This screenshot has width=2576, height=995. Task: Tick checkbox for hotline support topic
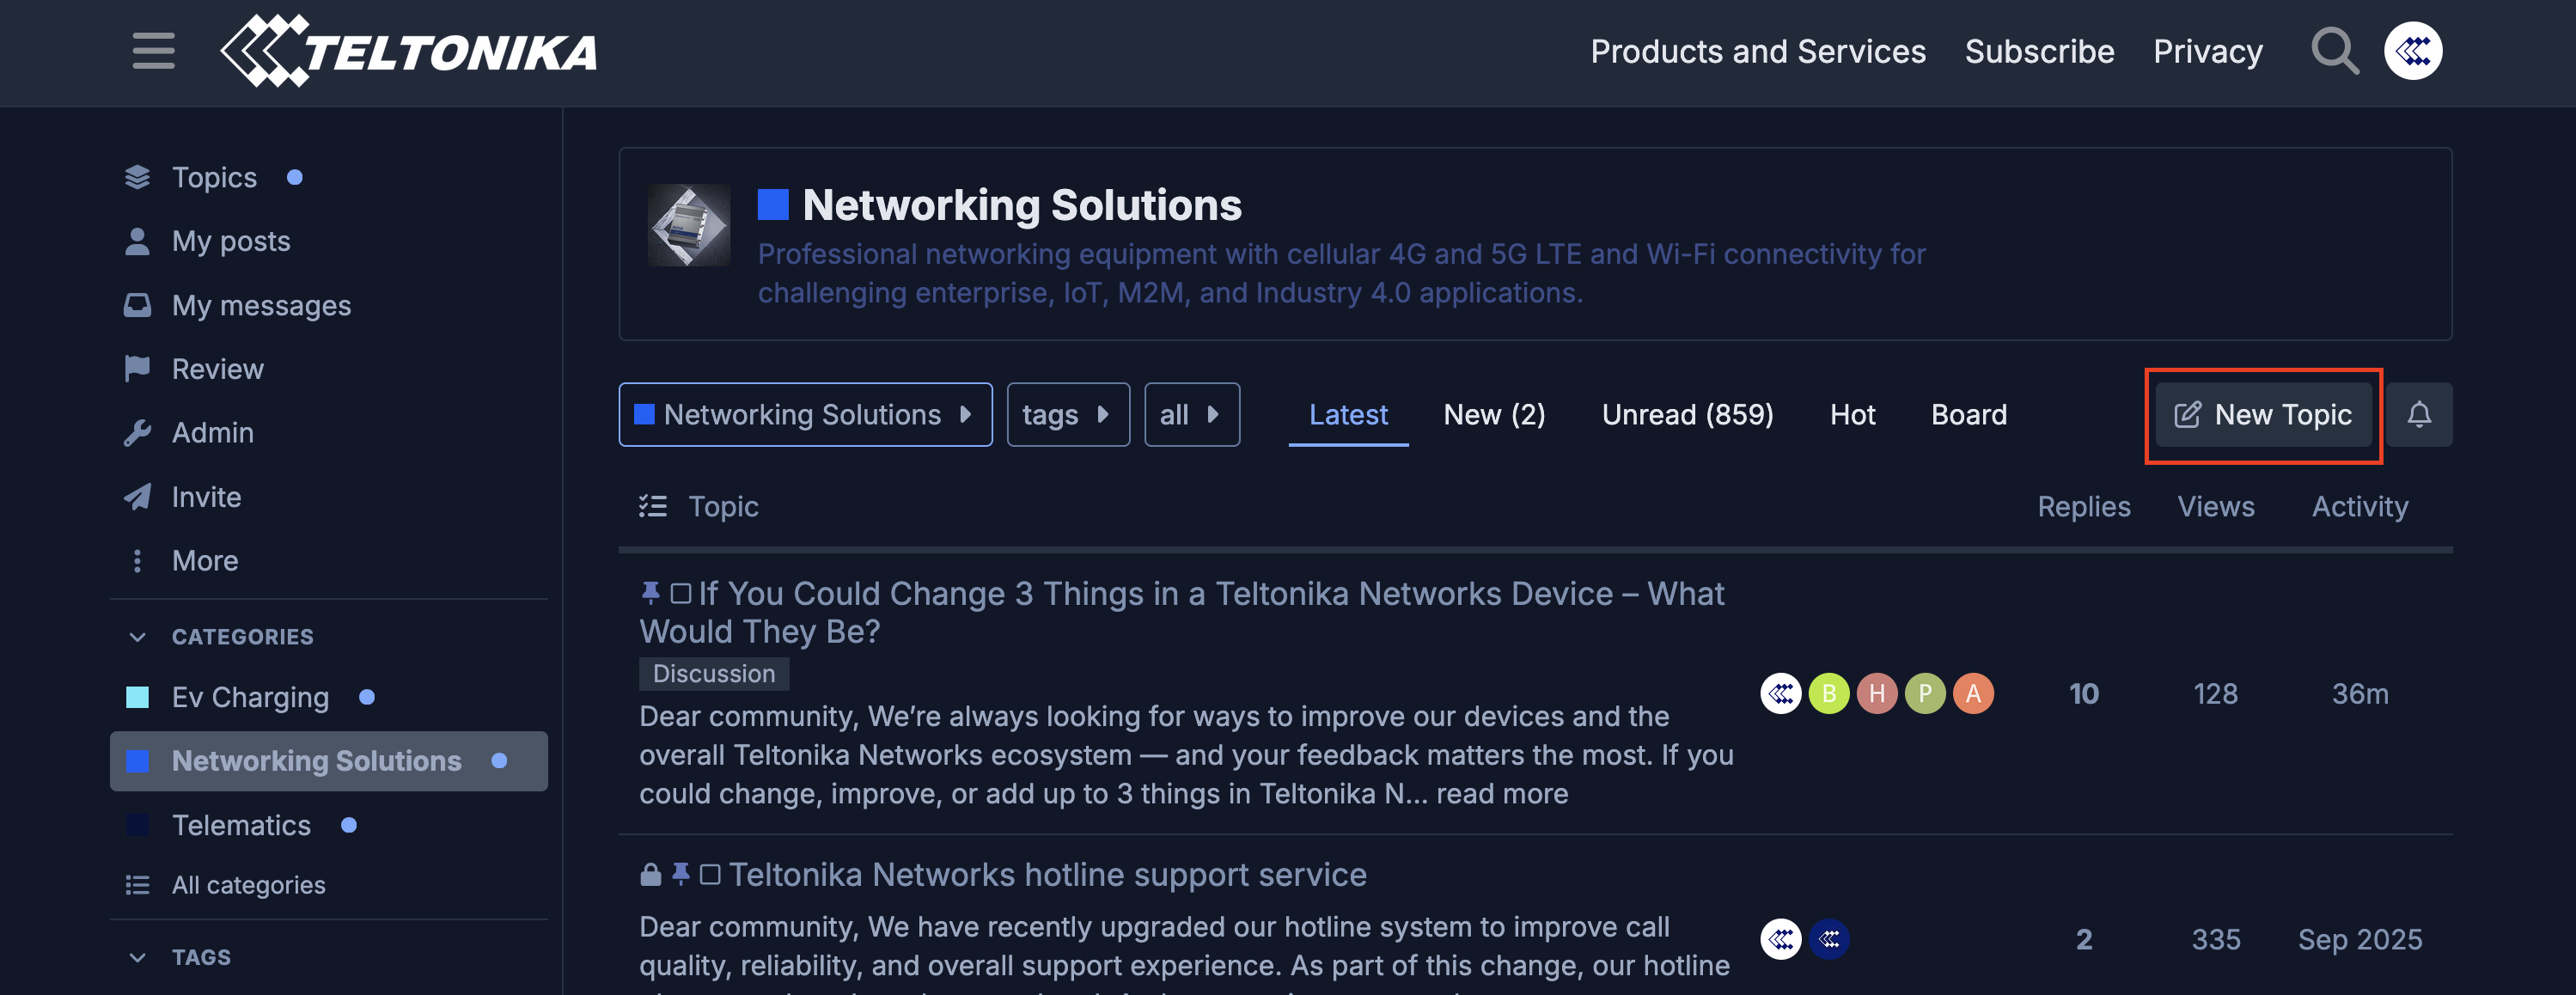point(710,875)
